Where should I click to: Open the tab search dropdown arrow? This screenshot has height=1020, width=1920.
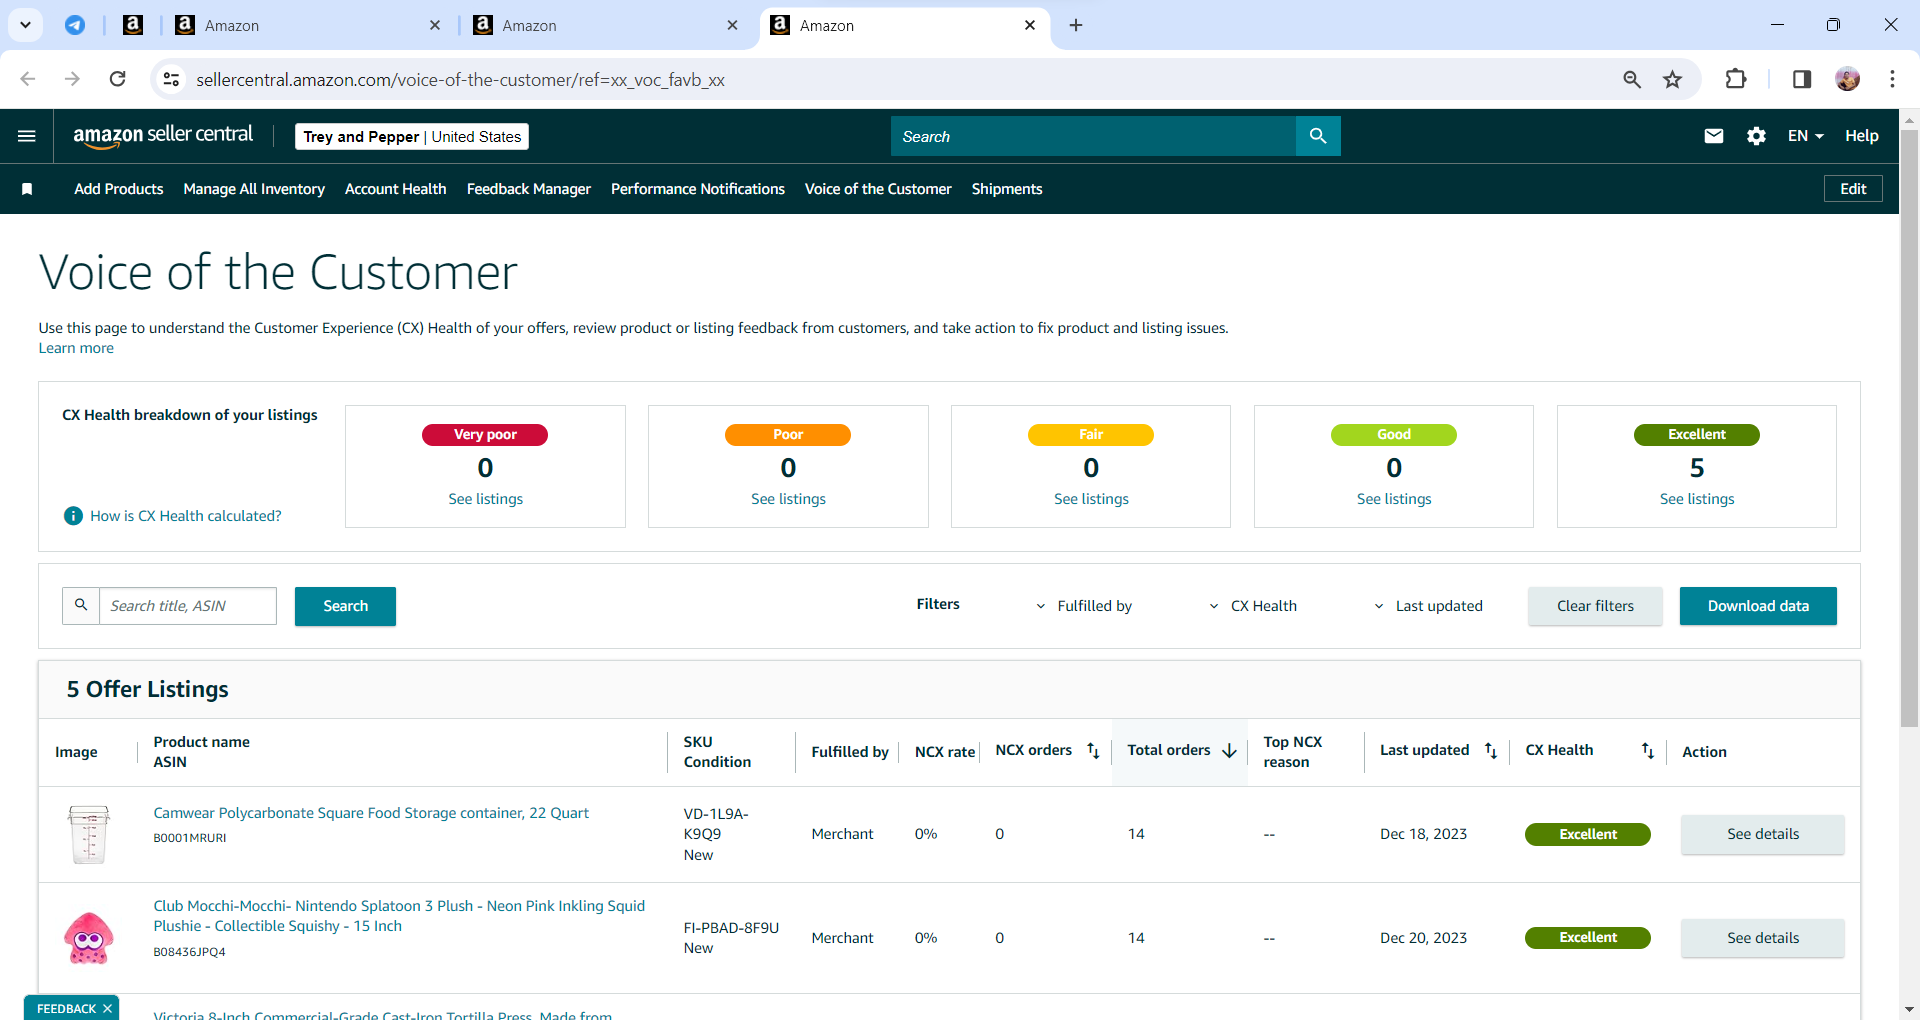(25, 25)
